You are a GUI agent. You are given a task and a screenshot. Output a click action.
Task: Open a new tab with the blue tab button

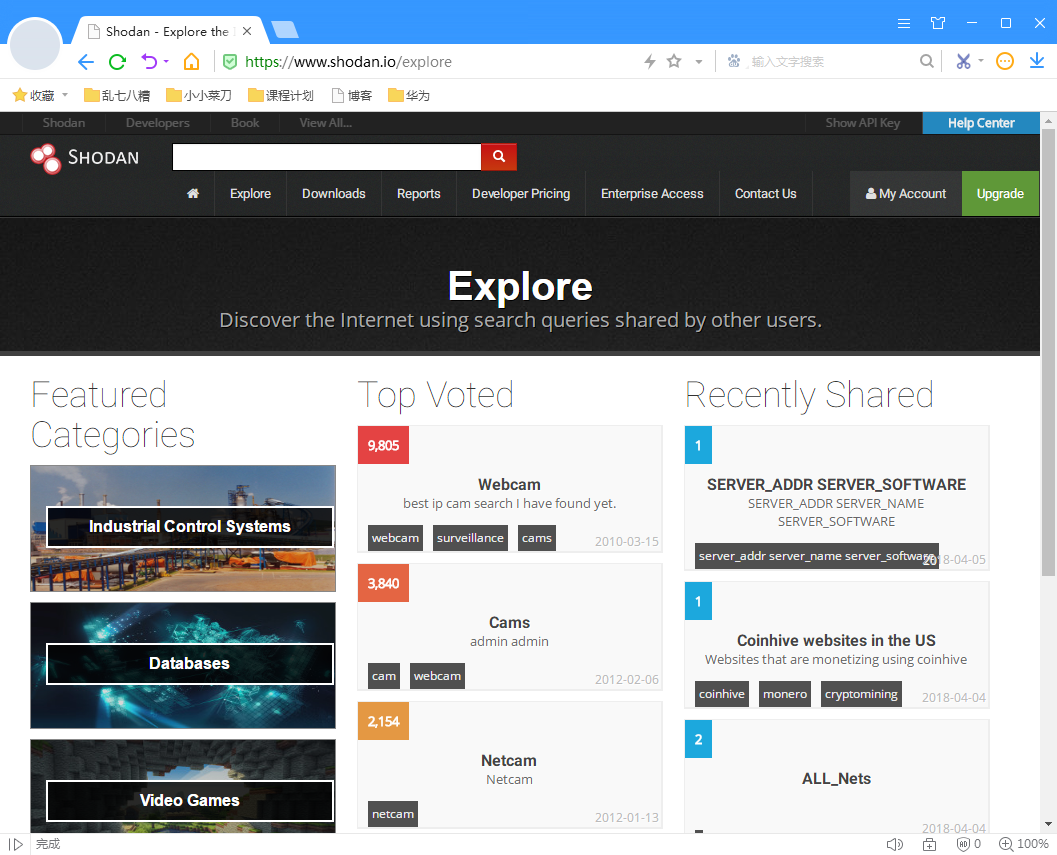click(285, 30)
